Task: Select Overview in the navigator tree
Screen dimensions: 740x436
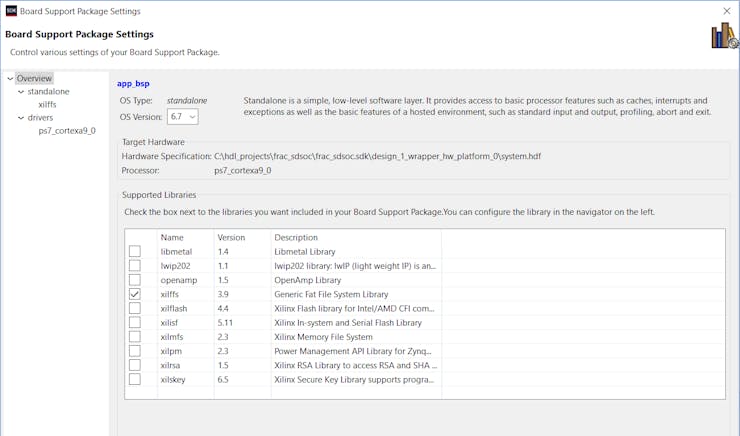Action: point(34,78)
